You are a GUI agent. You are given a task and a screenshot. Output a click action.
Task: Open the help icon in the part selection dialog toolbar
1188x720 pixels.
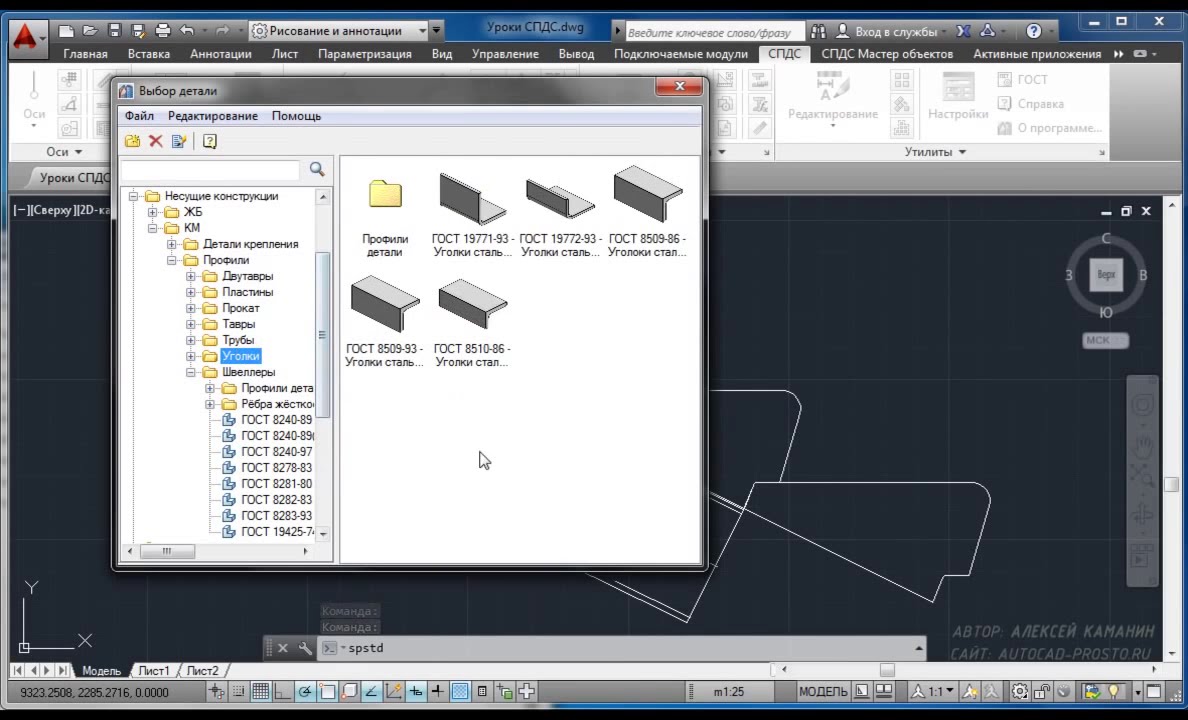(x=210, y=141)
